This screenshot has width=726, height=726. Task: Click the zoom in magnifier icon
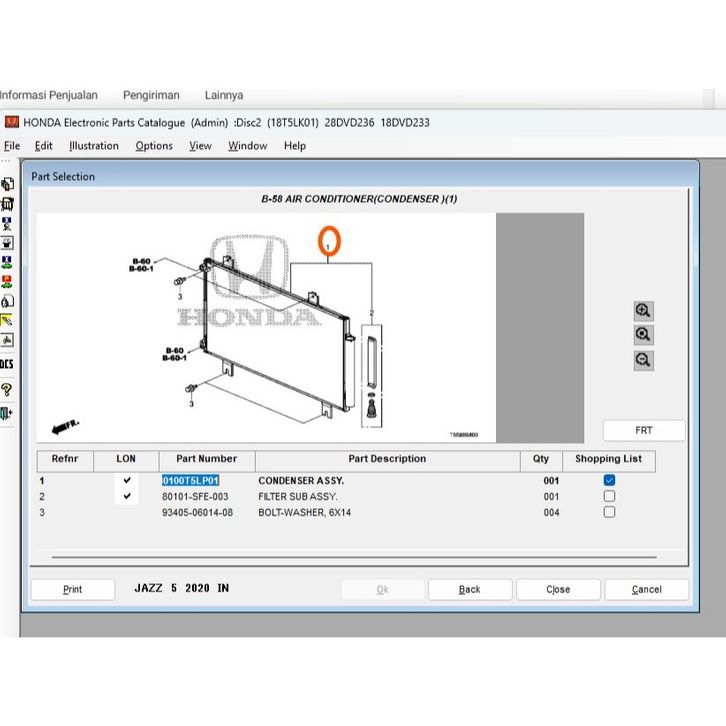pos(643,311)
